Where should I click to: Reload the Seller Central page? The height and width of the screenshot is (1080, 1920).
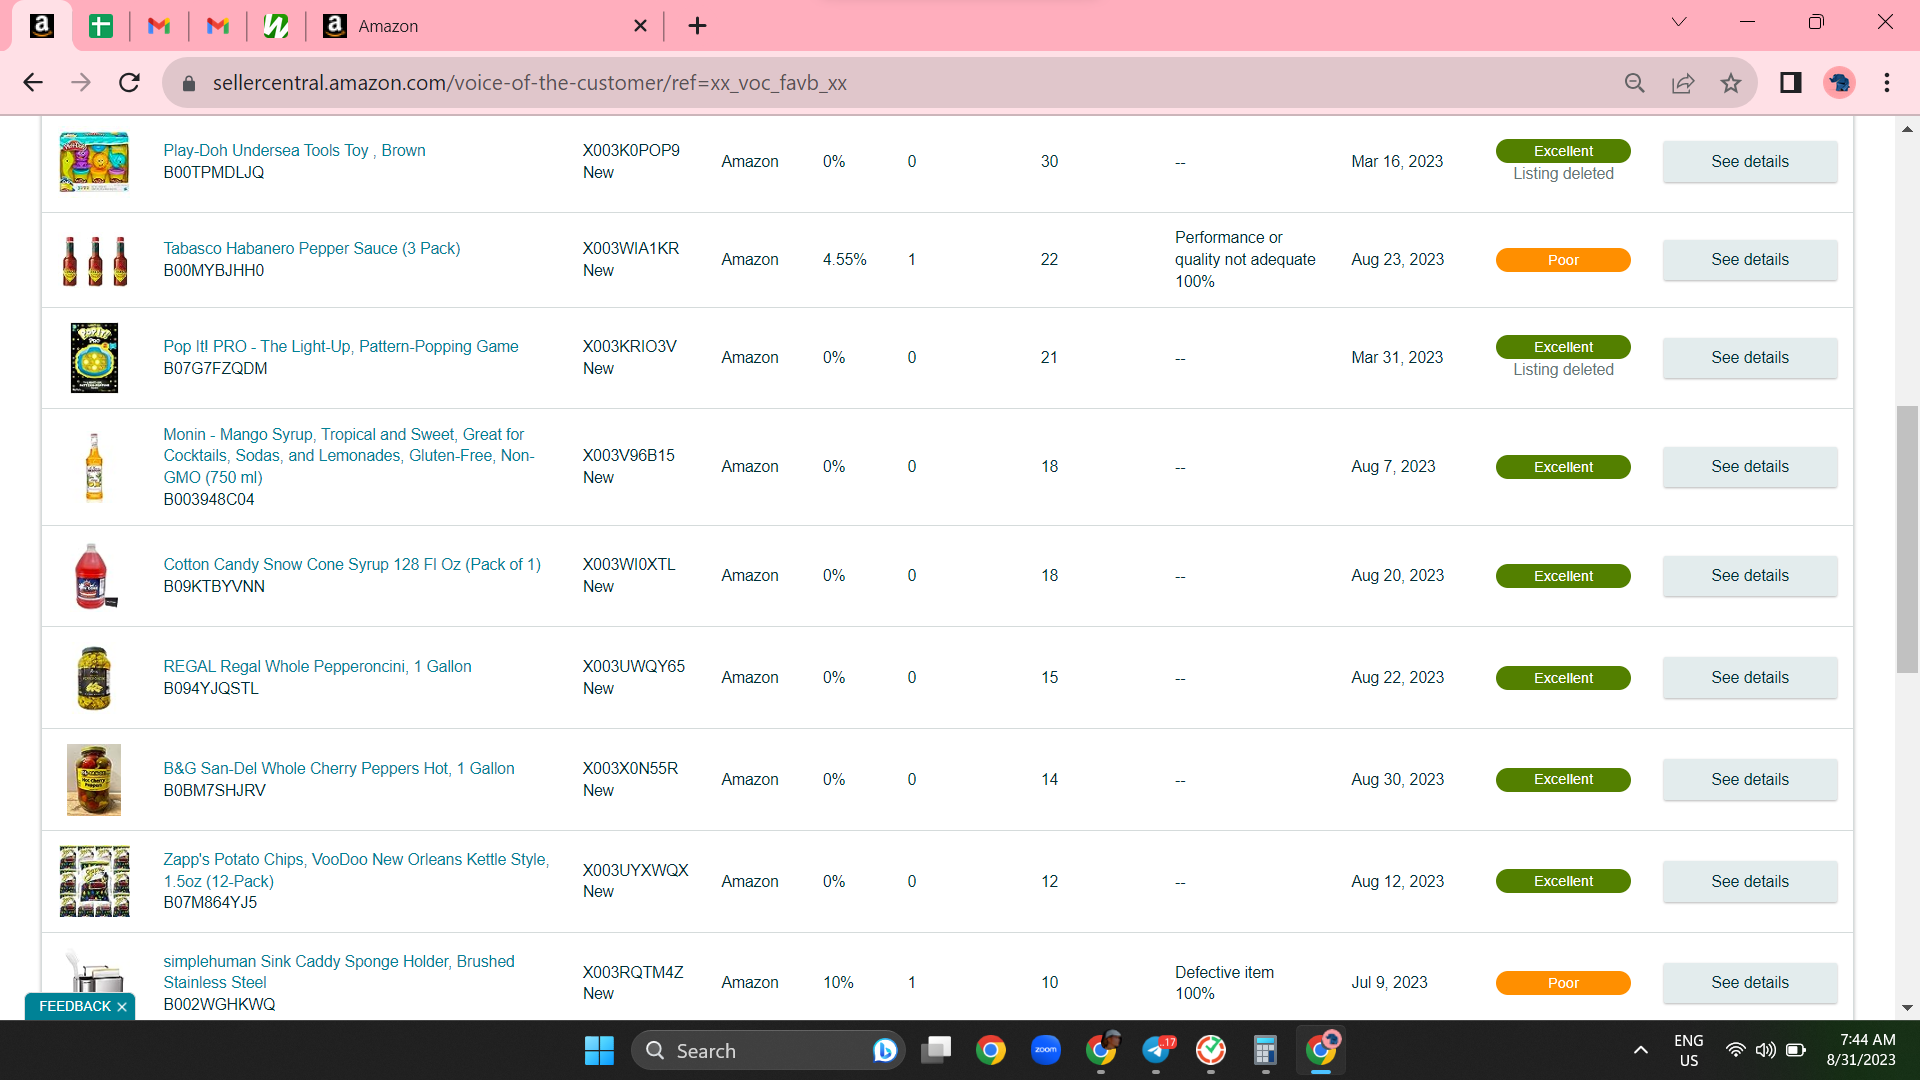129,83
